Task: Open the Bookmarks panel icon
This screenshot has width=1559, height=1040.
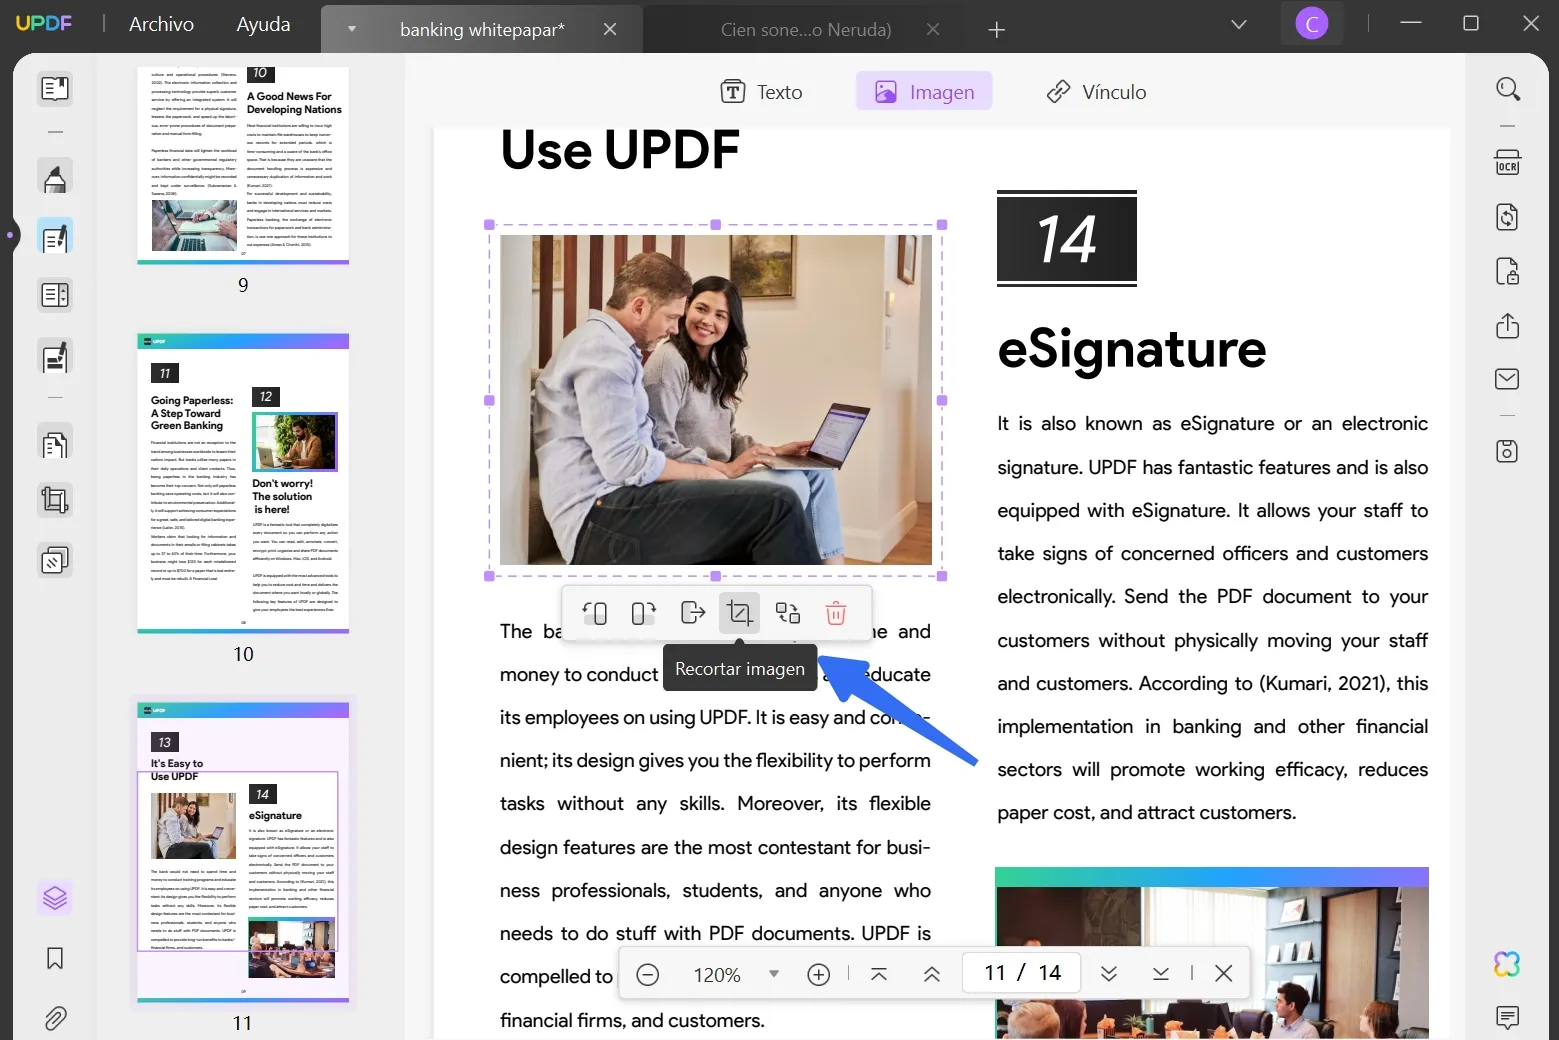Action: [55, 959]
